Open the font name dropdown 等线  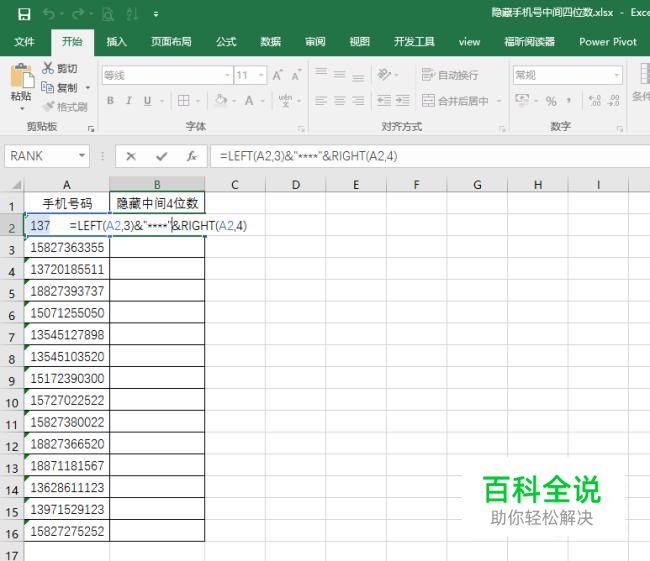(x=227, y=75)
